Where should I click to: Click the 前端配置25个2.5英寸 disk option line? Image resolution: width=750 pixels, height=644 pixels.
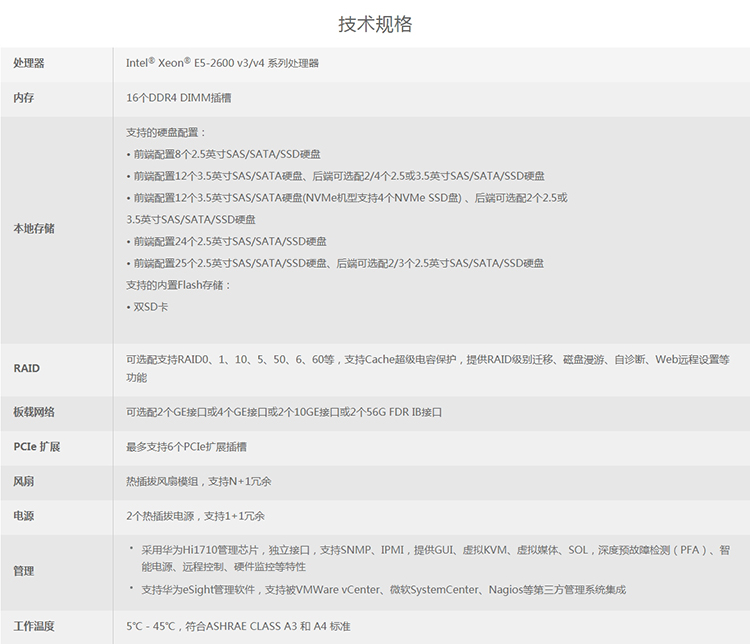click(335, 263)
